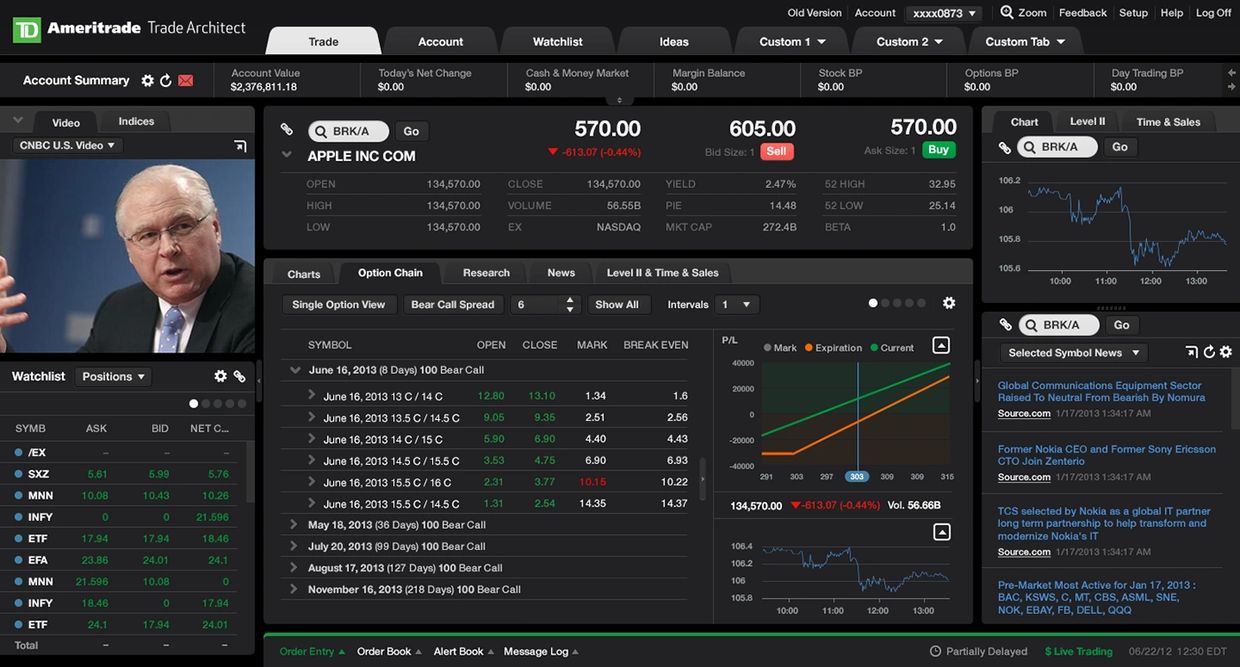Viewport: 1240px width, 667px height.
Task: Open the Account Summary mail envelope icon
Action: click(185, 81)
